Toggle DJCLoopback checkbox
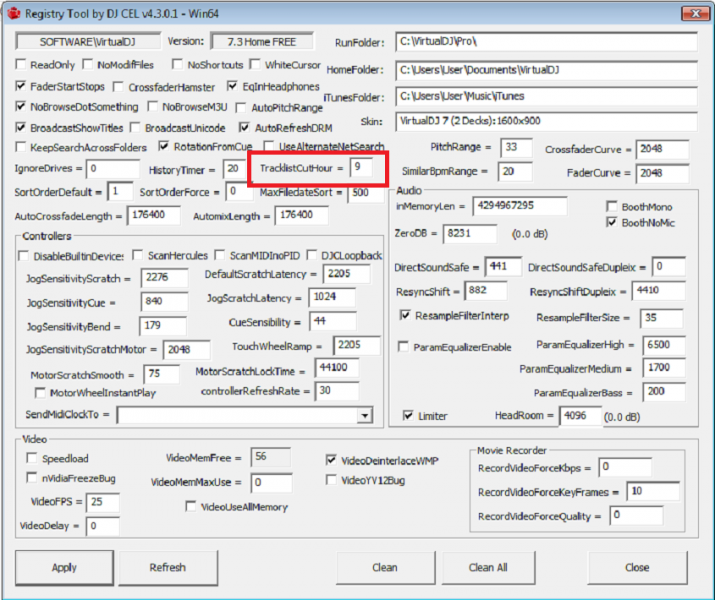The height and width of the screenshot is (600, 715). point(312,255)
